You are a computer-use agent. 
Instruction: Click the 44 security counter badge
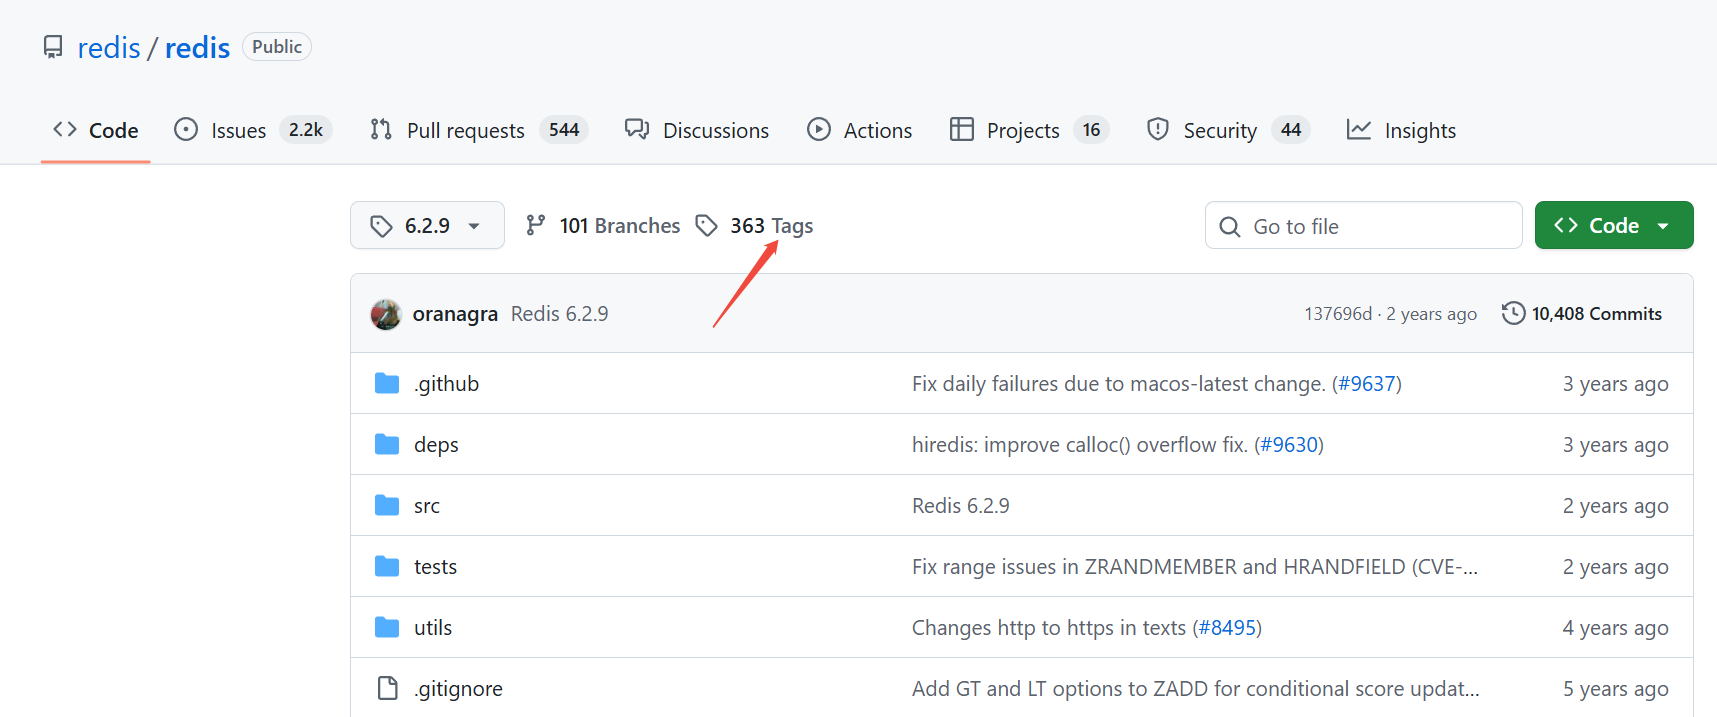click(x=1291, y=130)
